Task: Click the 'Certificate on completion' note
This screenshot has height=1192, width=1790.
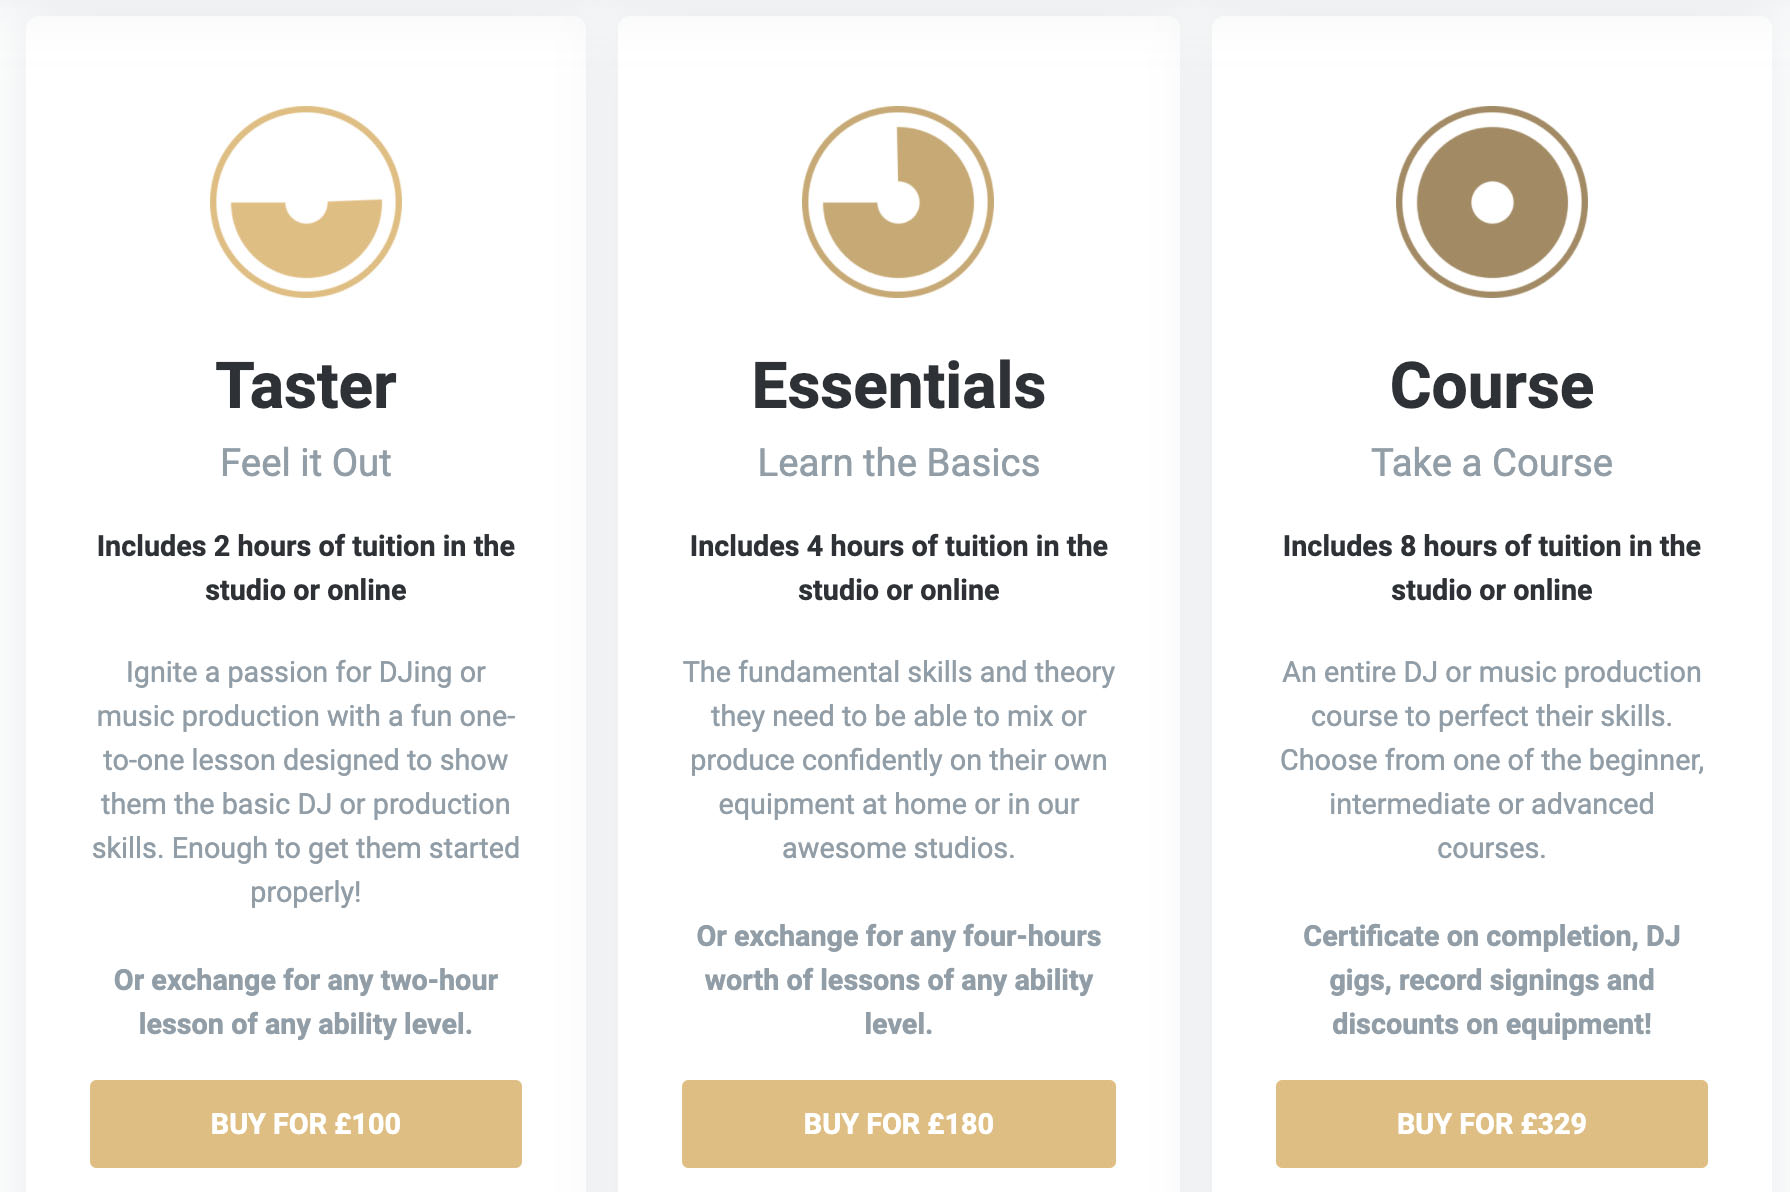Action: (x=1492, y=980)
